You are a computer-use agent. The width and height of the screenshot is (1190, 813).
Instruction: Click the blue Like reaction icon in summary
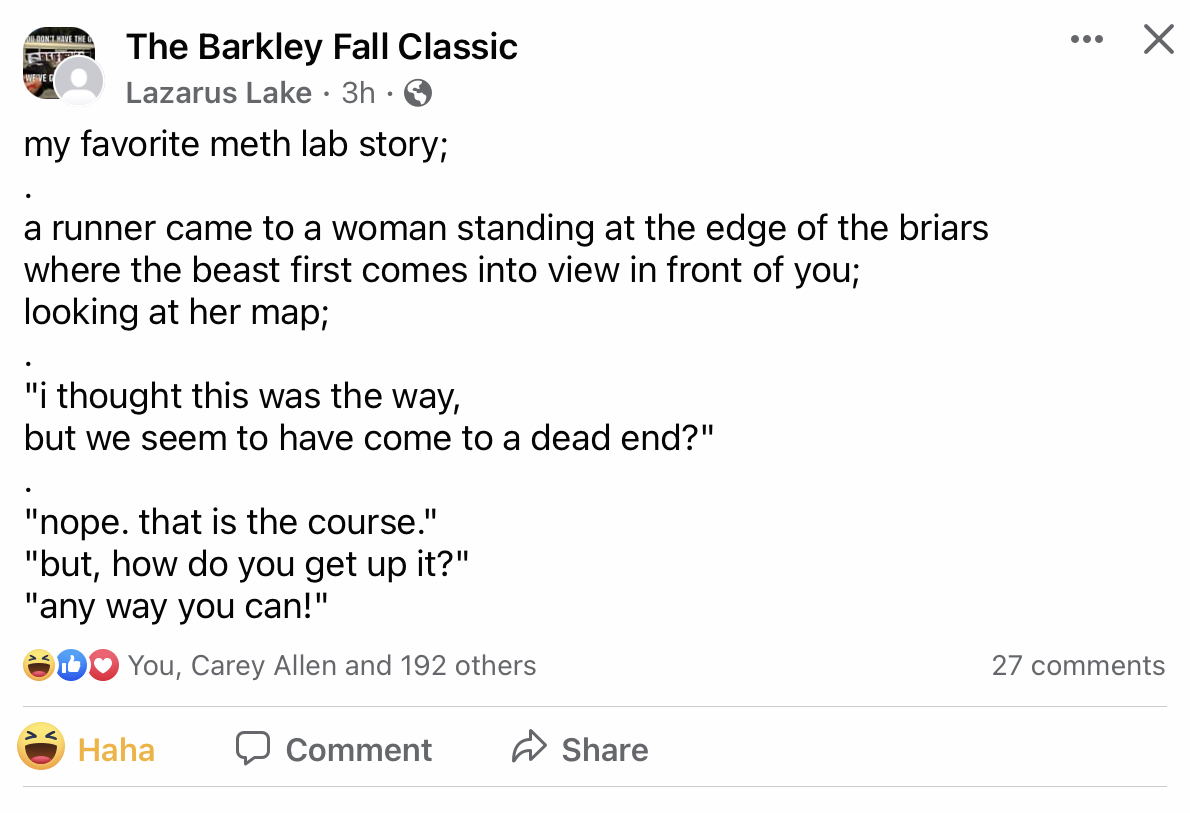(70, 665)
